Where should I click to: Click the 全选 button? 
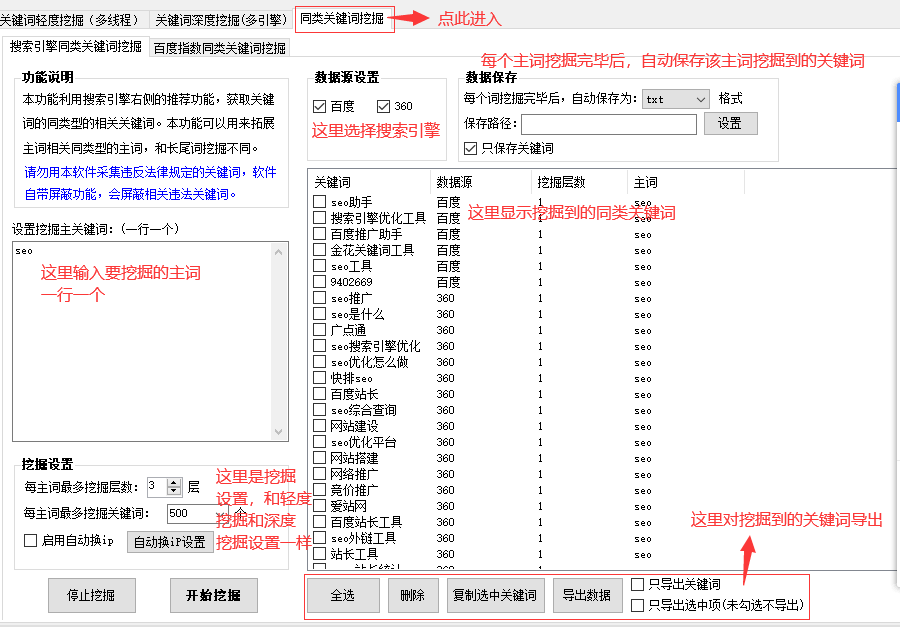click(343, 595)
